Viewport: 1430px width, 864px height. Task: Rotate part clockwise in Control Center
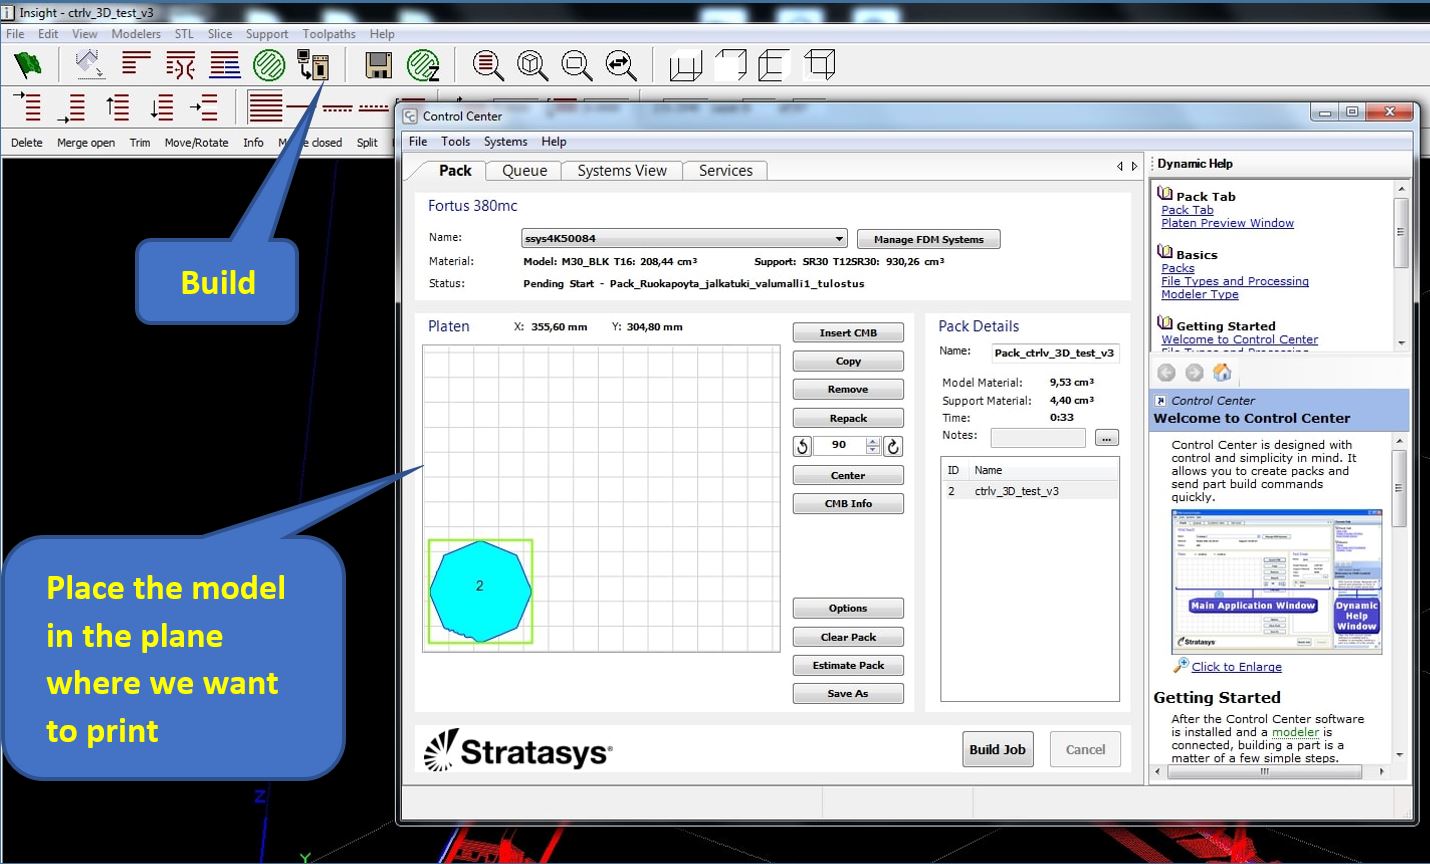(893, 446)
